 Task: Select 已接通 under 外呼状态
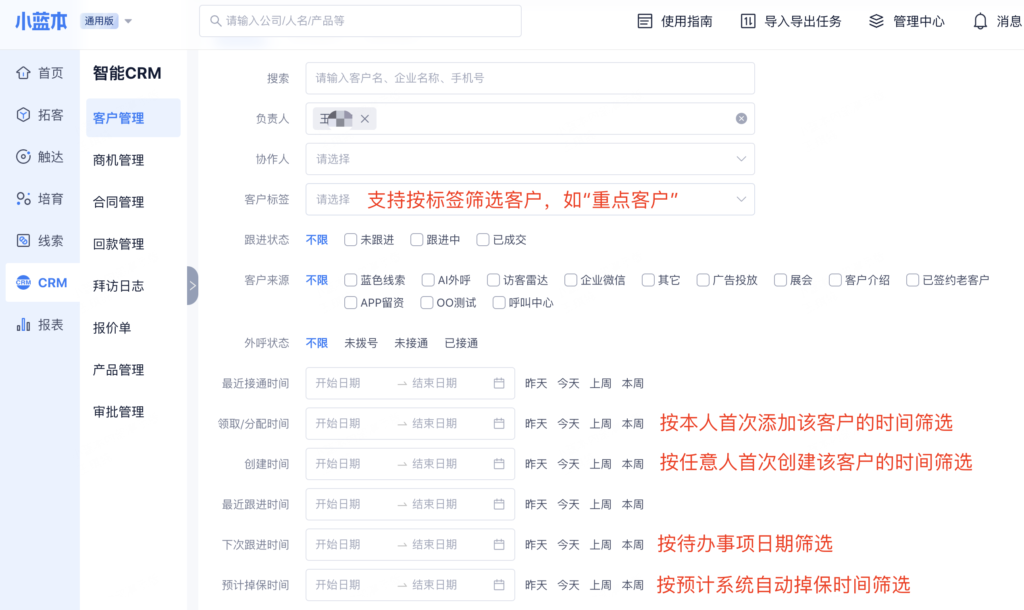coord(461,343)
